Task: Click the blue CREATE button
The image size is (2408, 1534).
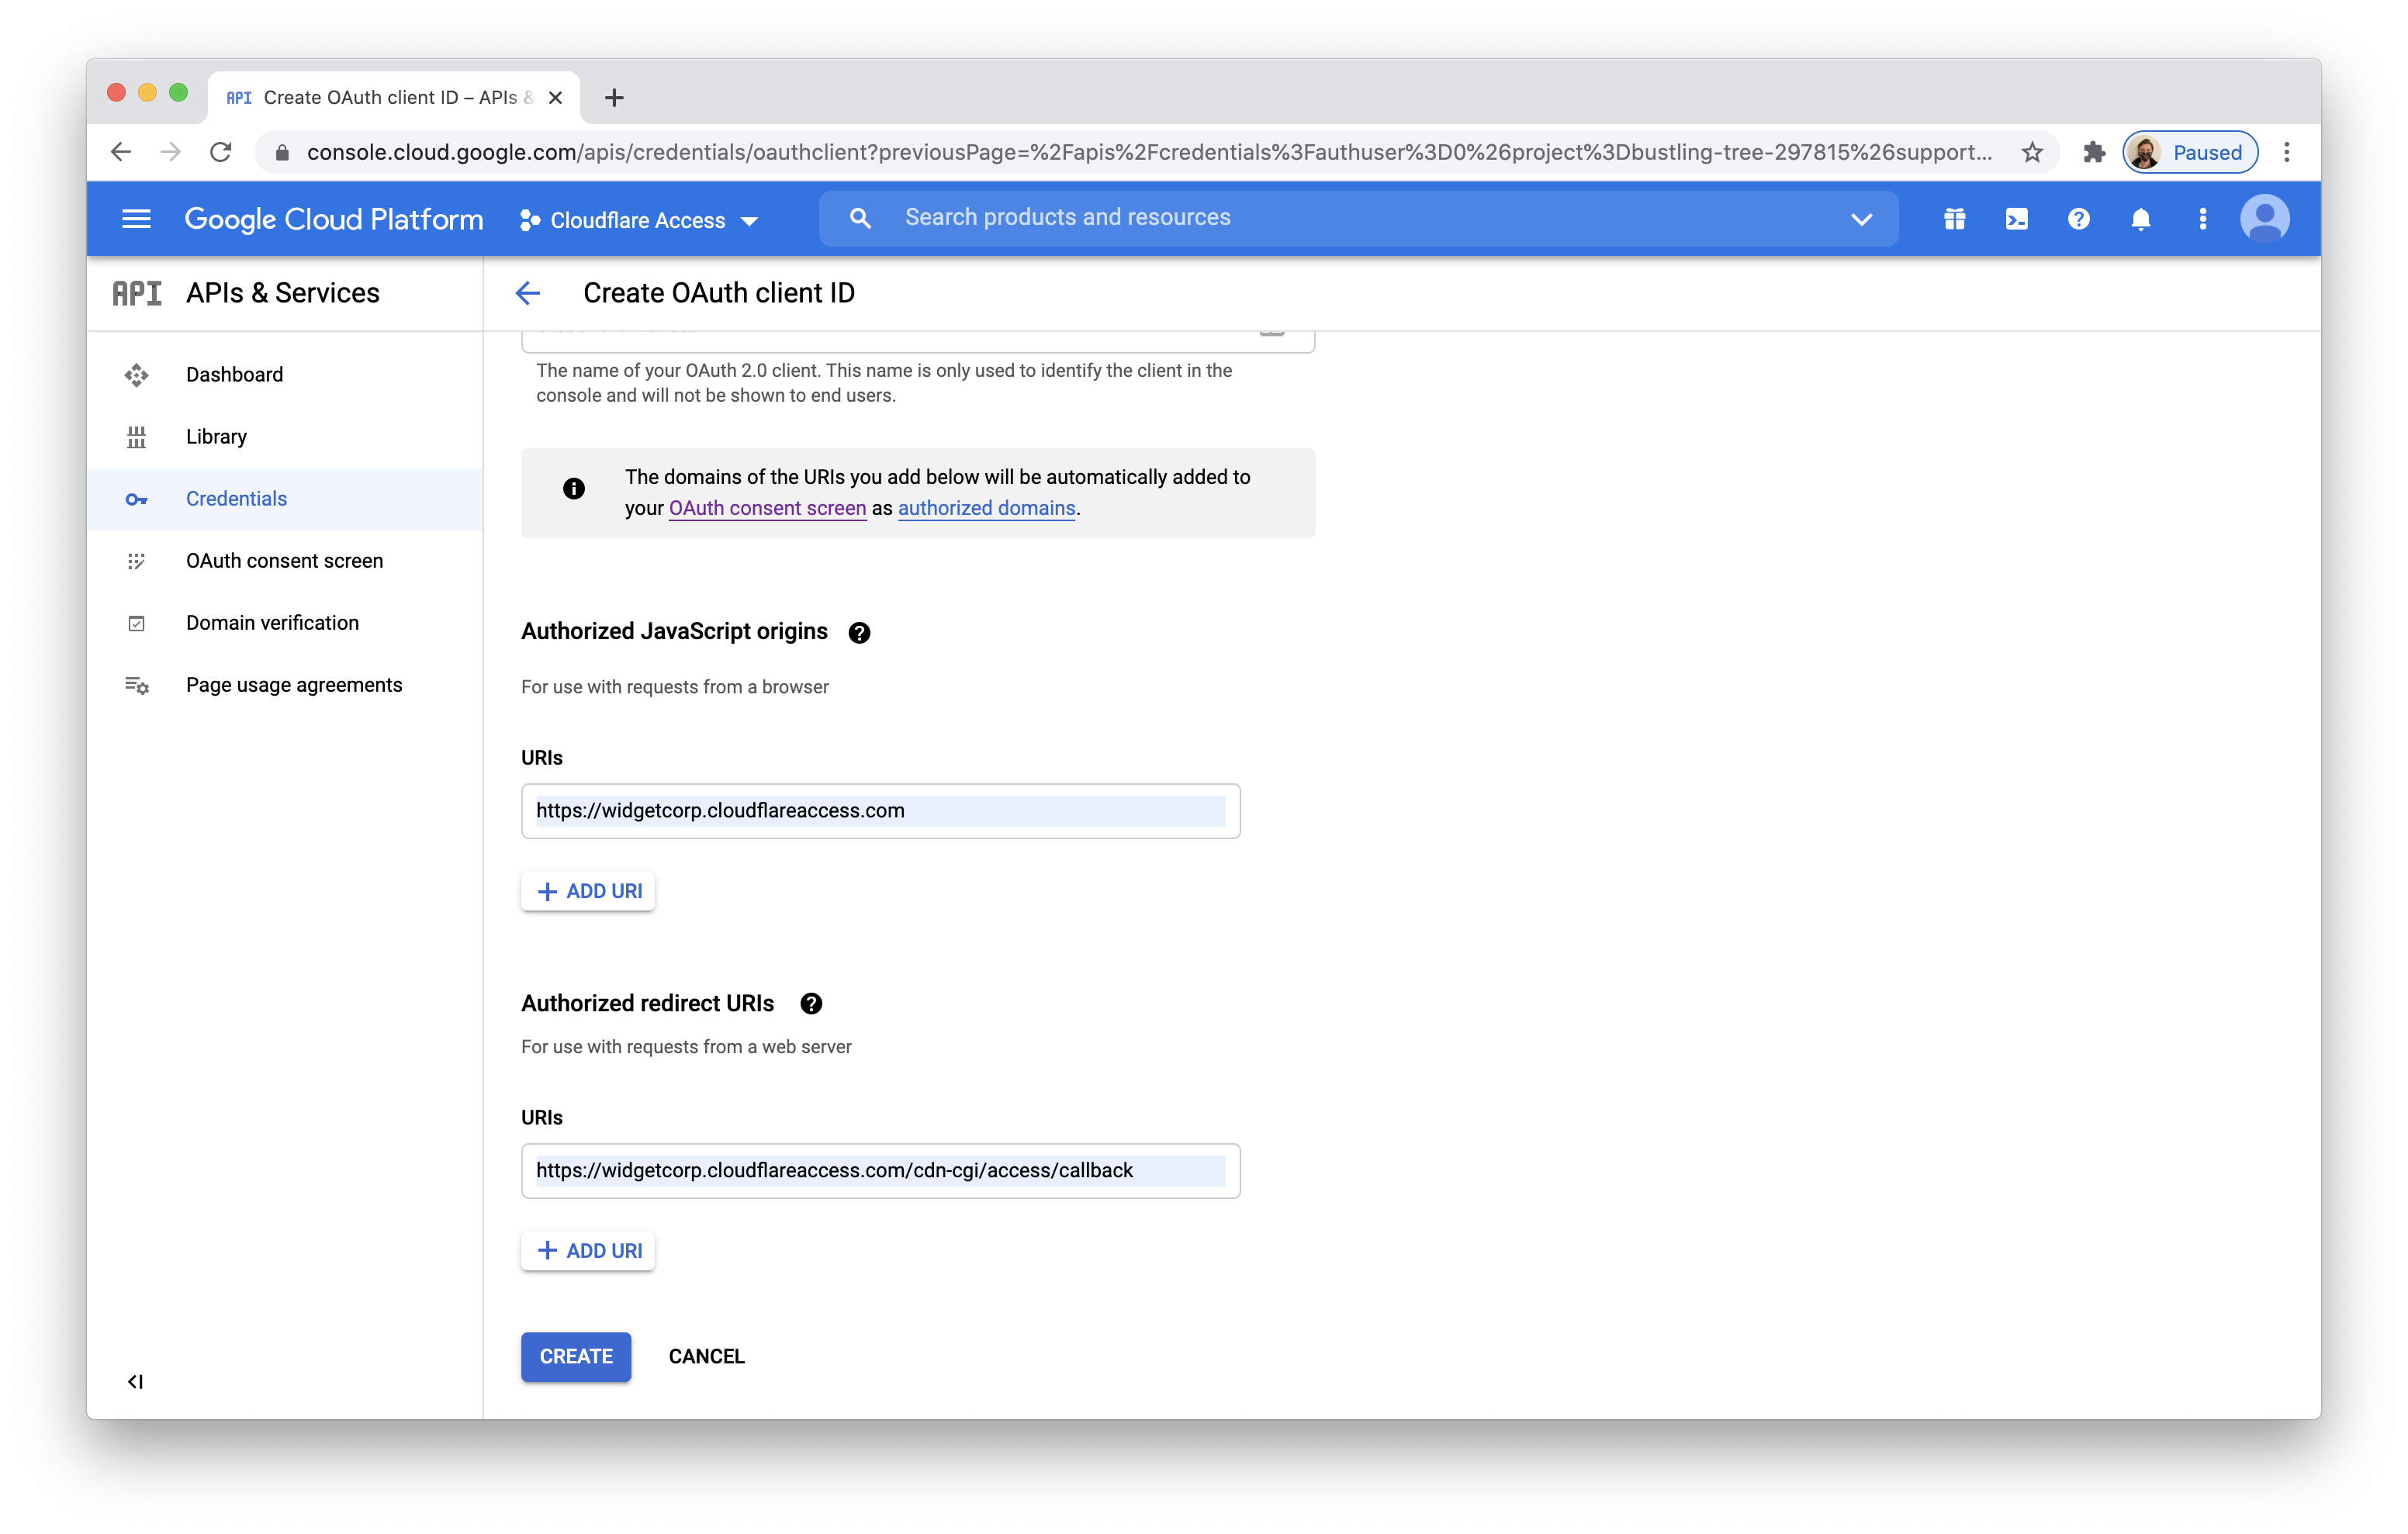Action: 576,1357
